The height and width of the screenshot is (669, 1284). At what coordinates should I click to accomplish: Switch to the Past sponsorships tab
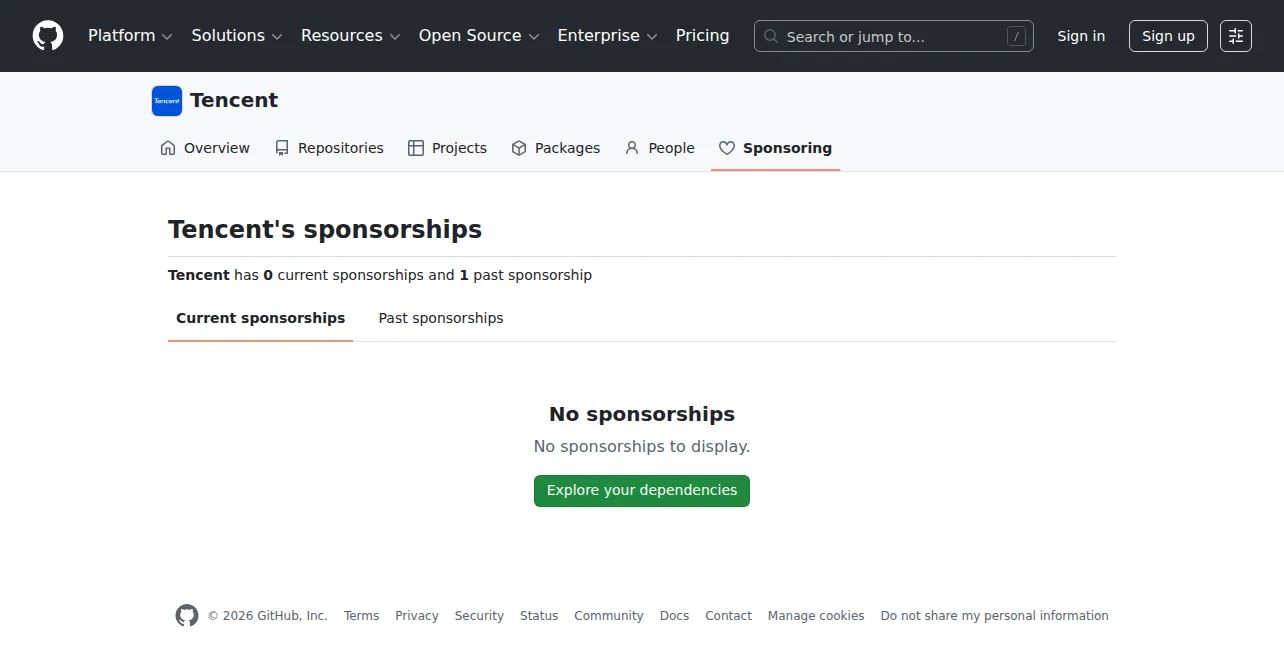pyautogui.click(x=441, y=318)
